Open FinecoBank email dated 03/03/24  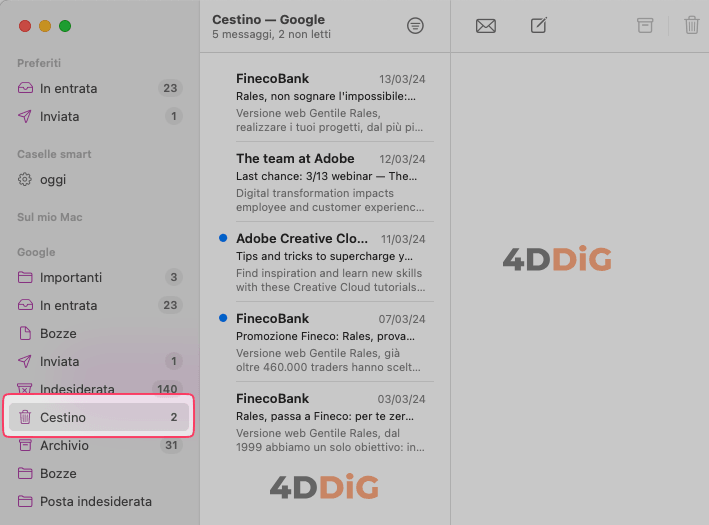pyautogui.click(x=326, y=422)
